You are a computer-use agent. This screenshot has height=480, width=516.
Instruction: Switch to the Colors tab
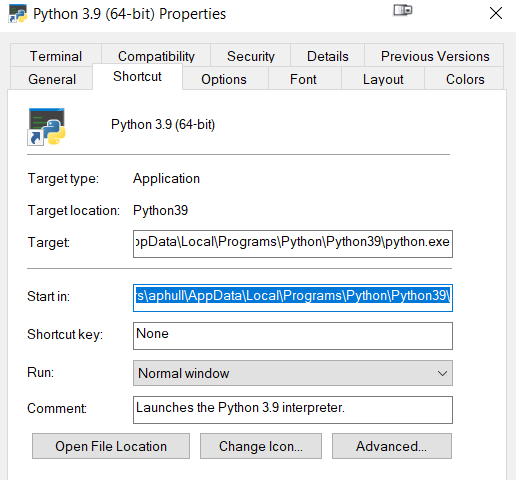click(465, 79)
